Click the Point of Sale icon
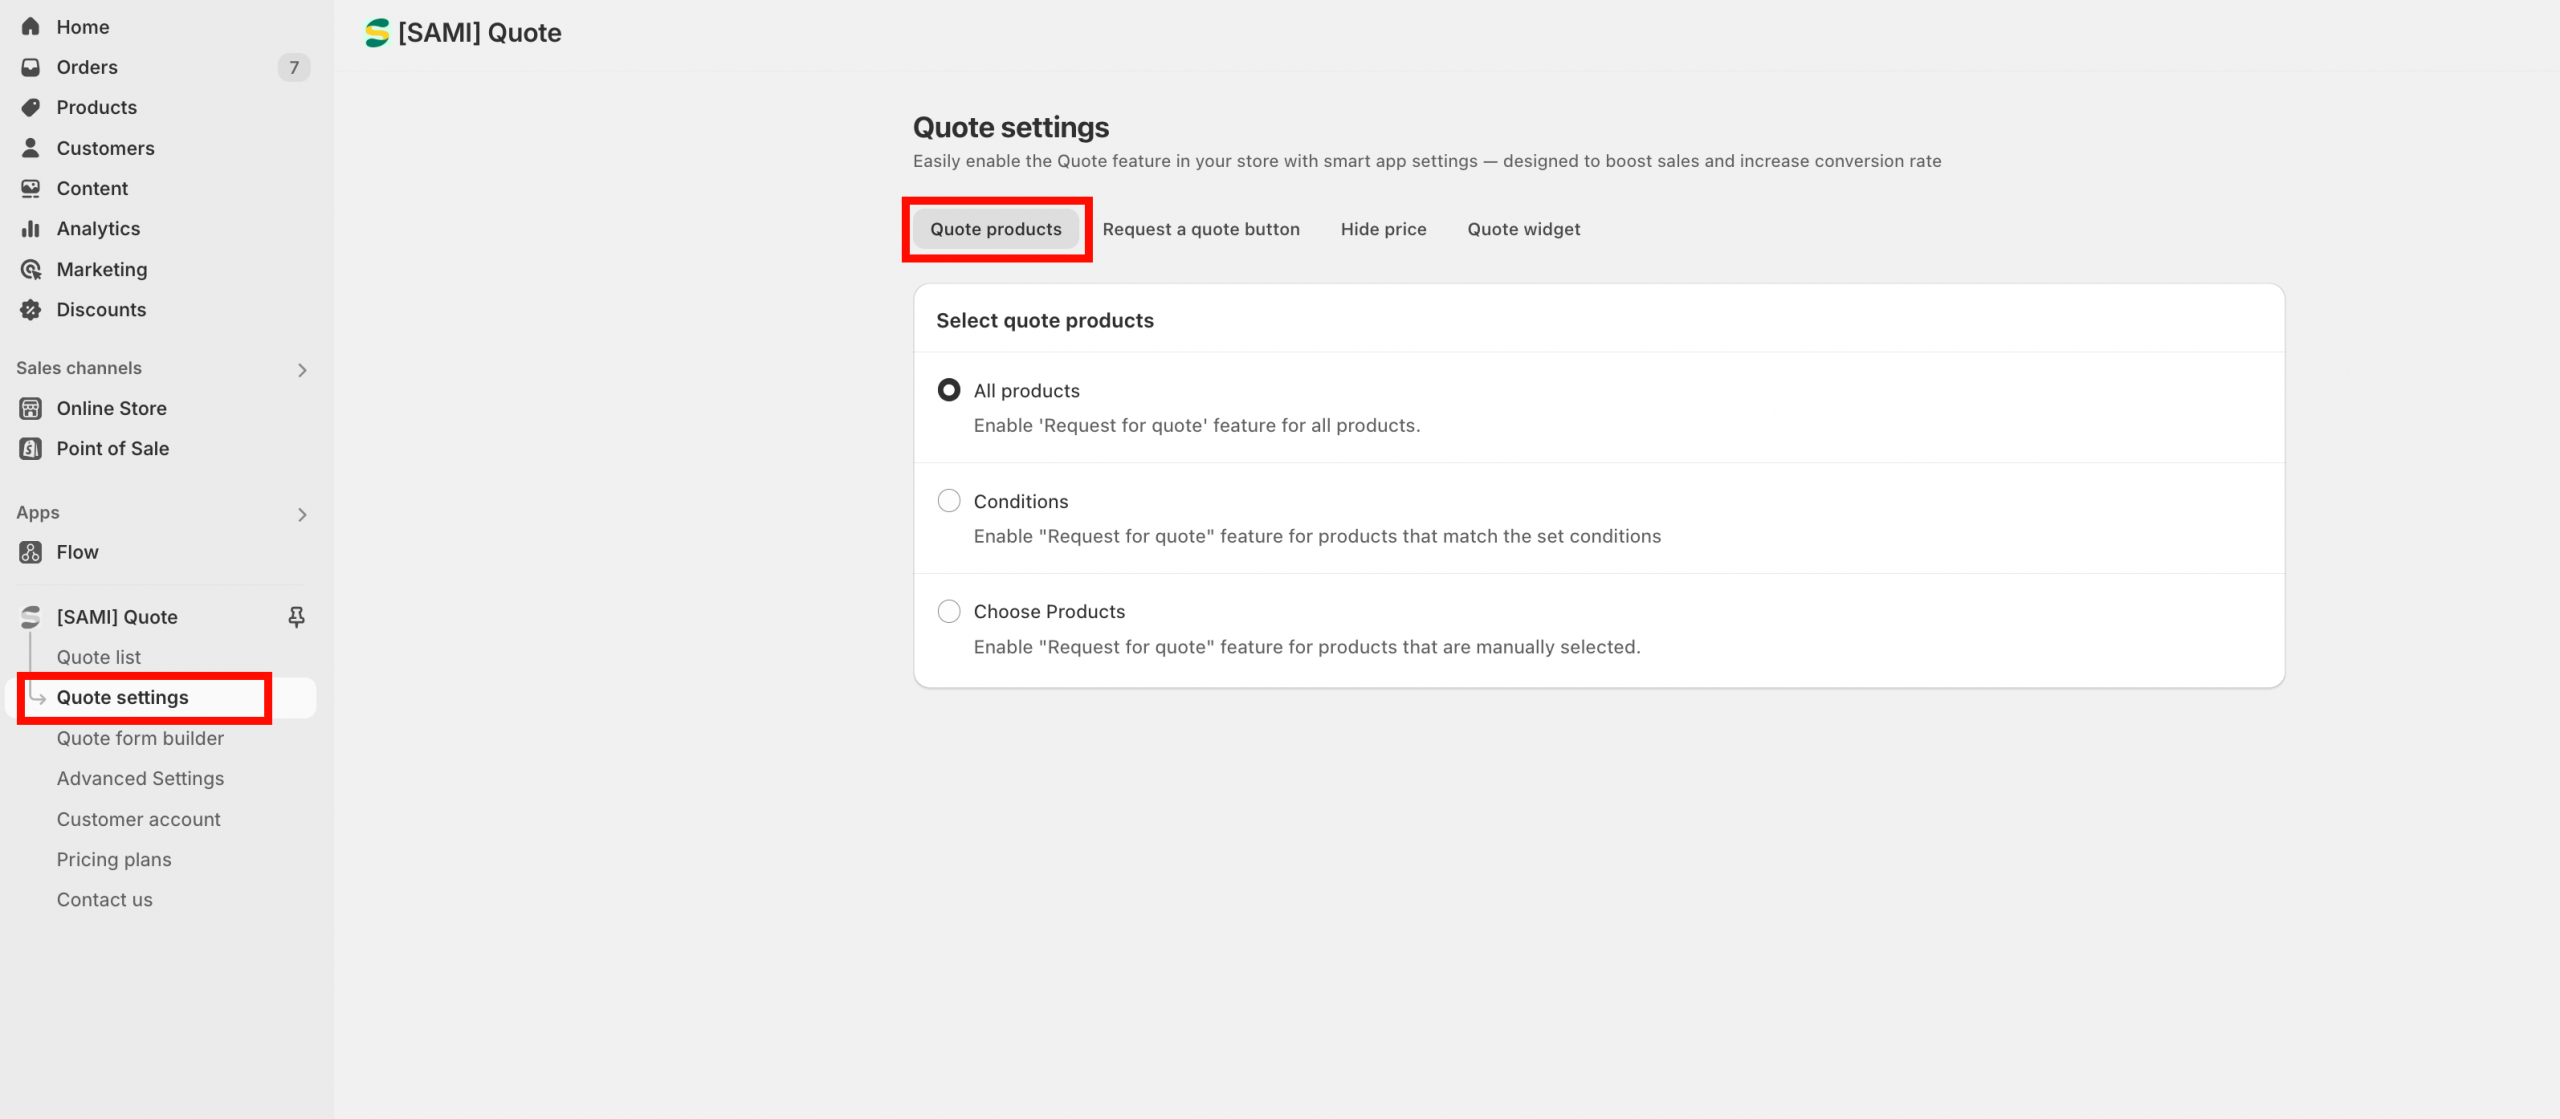Image resolution: width=2560 pixels, height=1119 pixels. (x=30, y=449)
